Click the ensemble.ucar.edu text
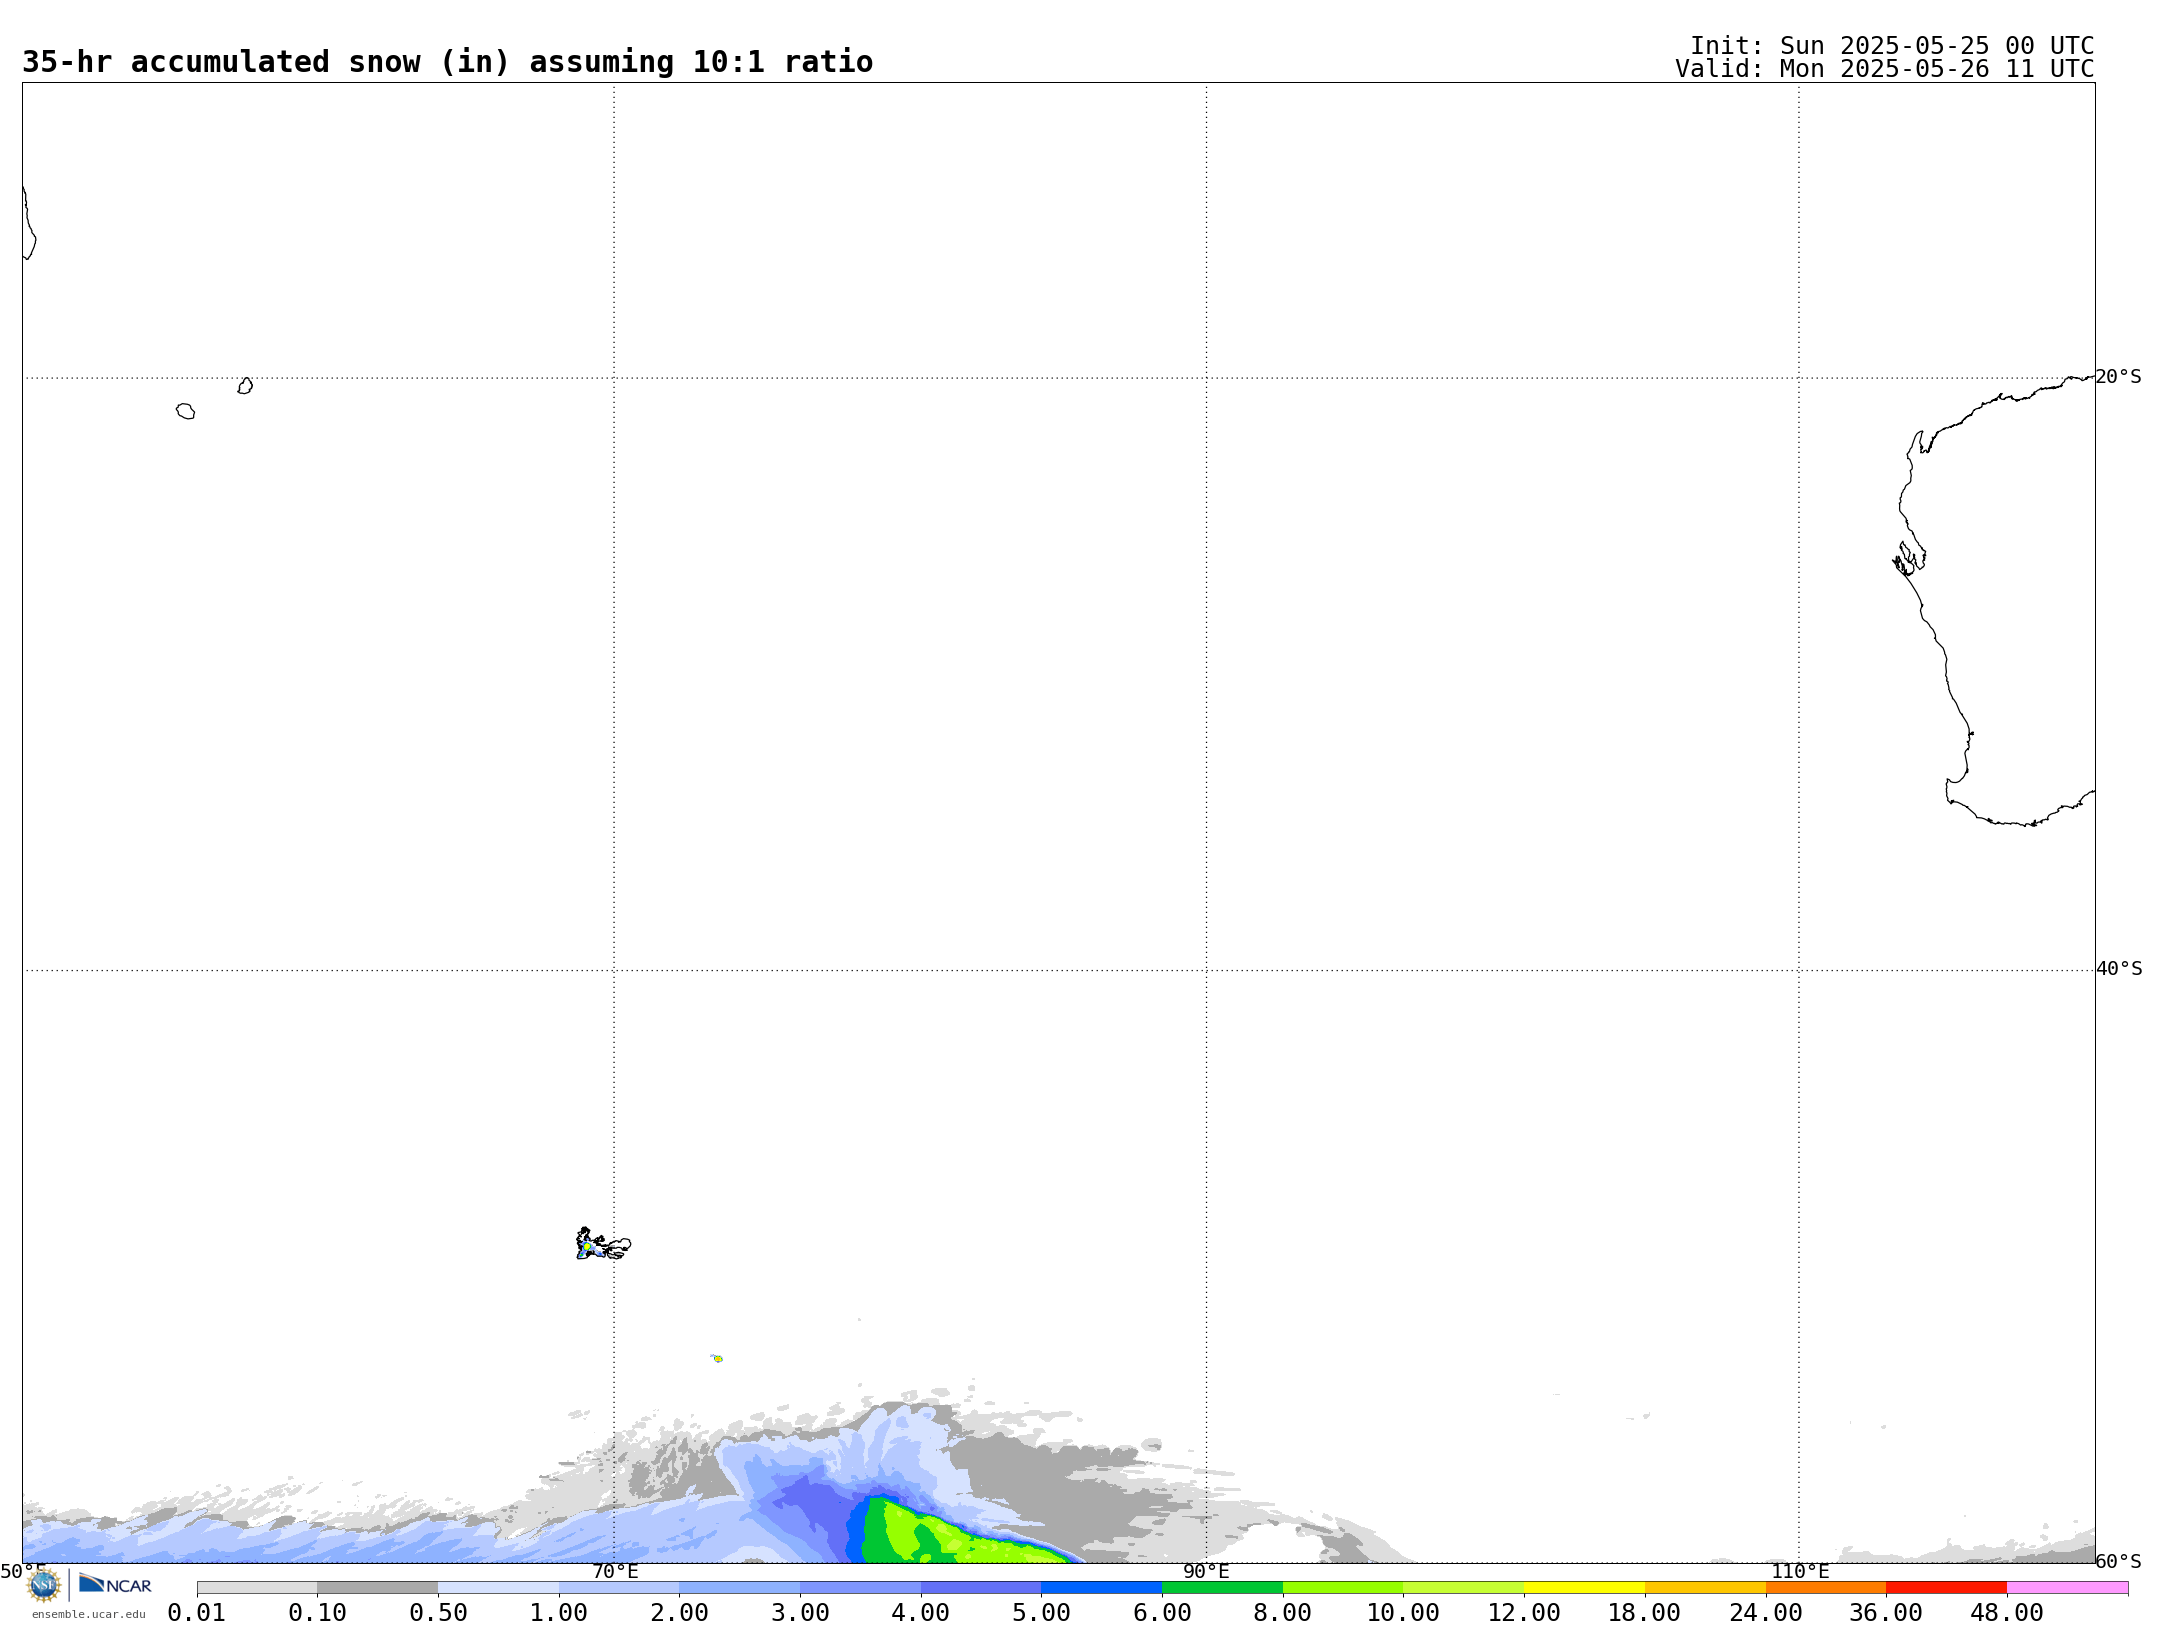The width and height of the screenshot is (2160, 1626). (89, 1614)
